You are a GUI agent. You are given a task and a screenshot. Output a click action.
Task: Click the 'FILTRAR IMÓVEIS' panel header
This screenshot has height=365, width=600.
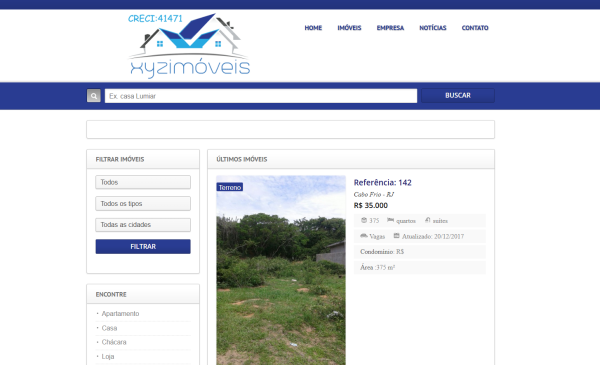(143, 159)
